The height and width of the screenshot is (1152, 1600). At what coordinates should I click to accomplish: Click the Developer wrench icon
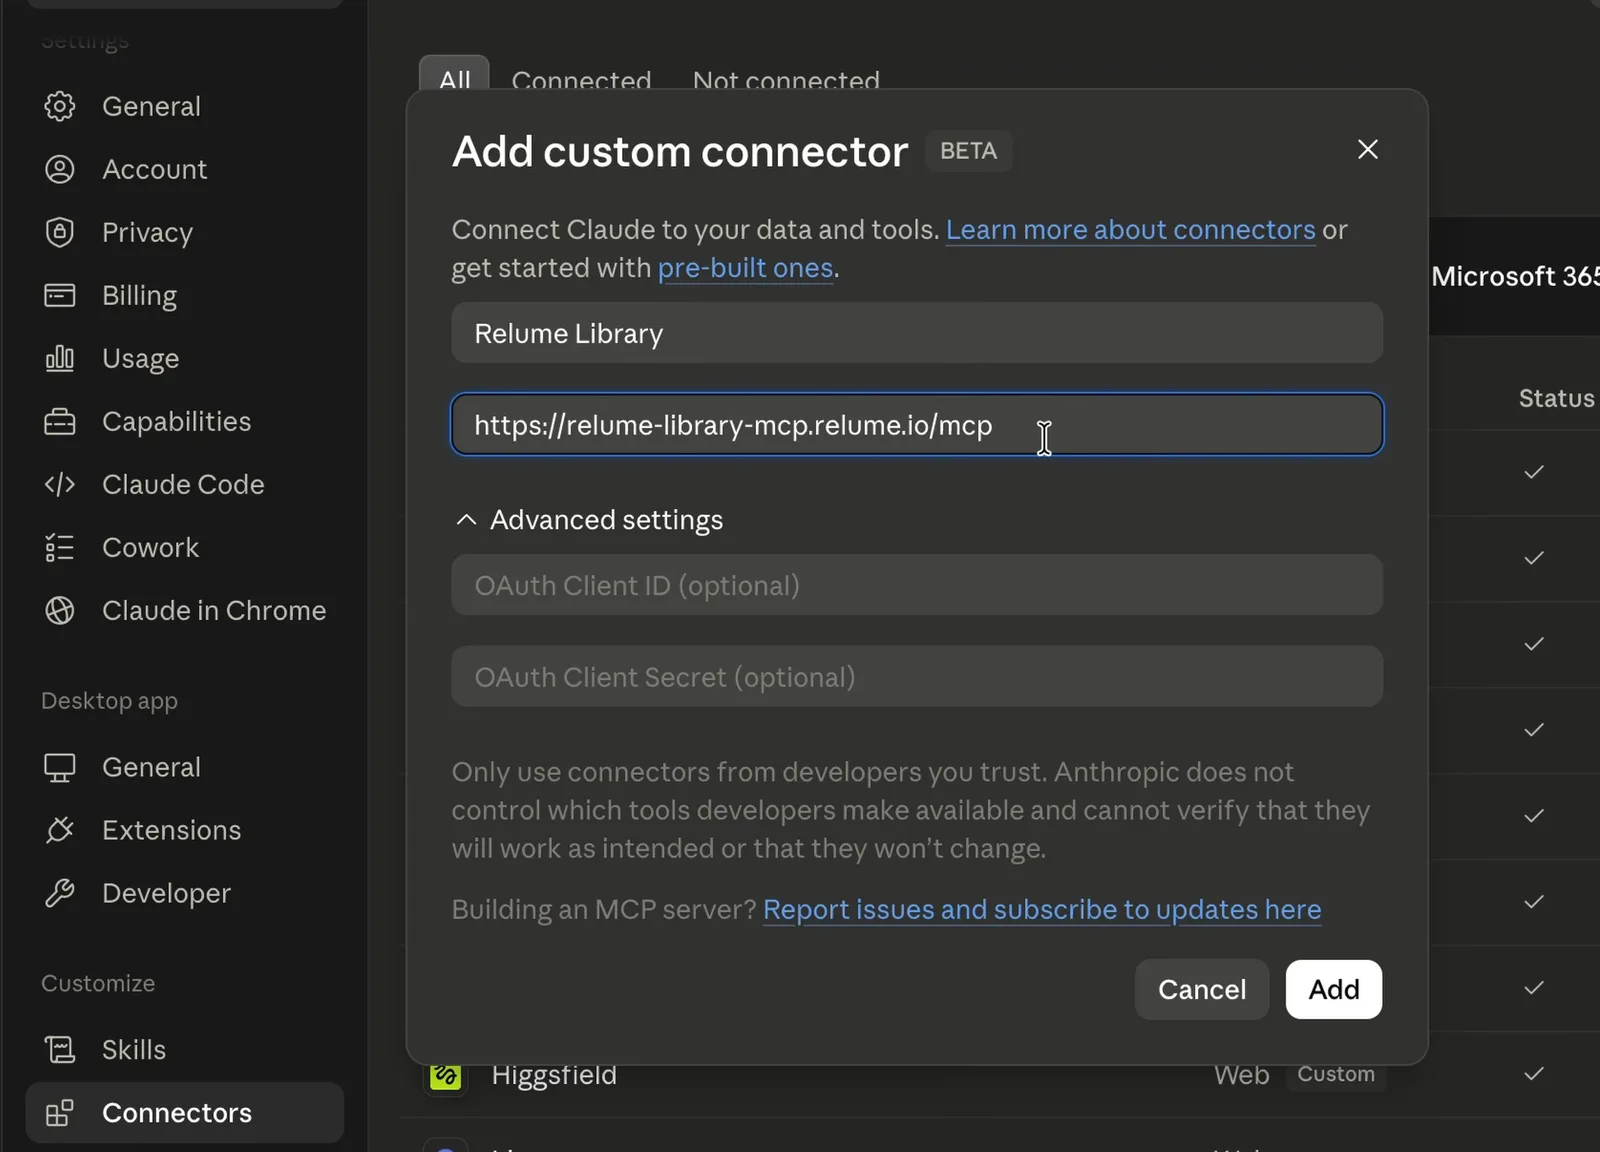tap(60, 893)
